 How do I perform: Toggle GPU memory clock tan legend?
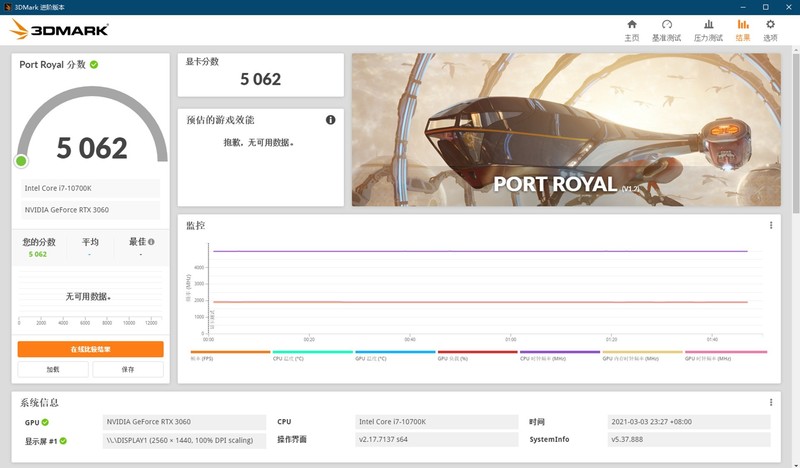(643, 352)
